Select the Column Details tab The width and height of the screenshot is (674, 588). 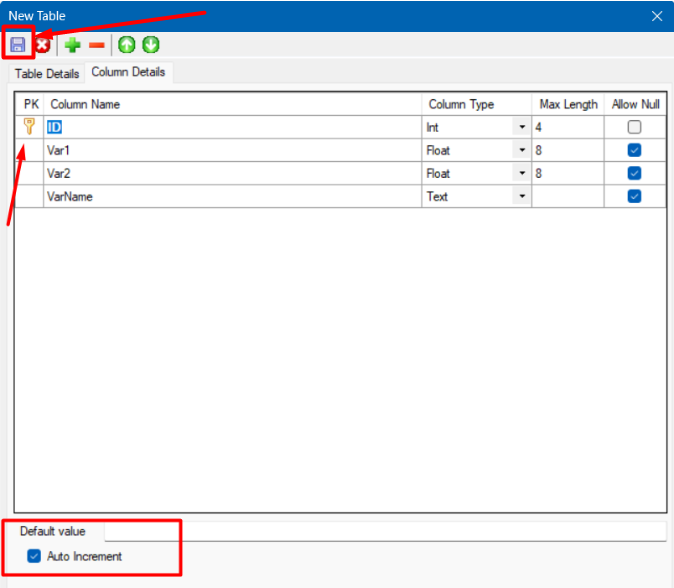pos(128,73)
